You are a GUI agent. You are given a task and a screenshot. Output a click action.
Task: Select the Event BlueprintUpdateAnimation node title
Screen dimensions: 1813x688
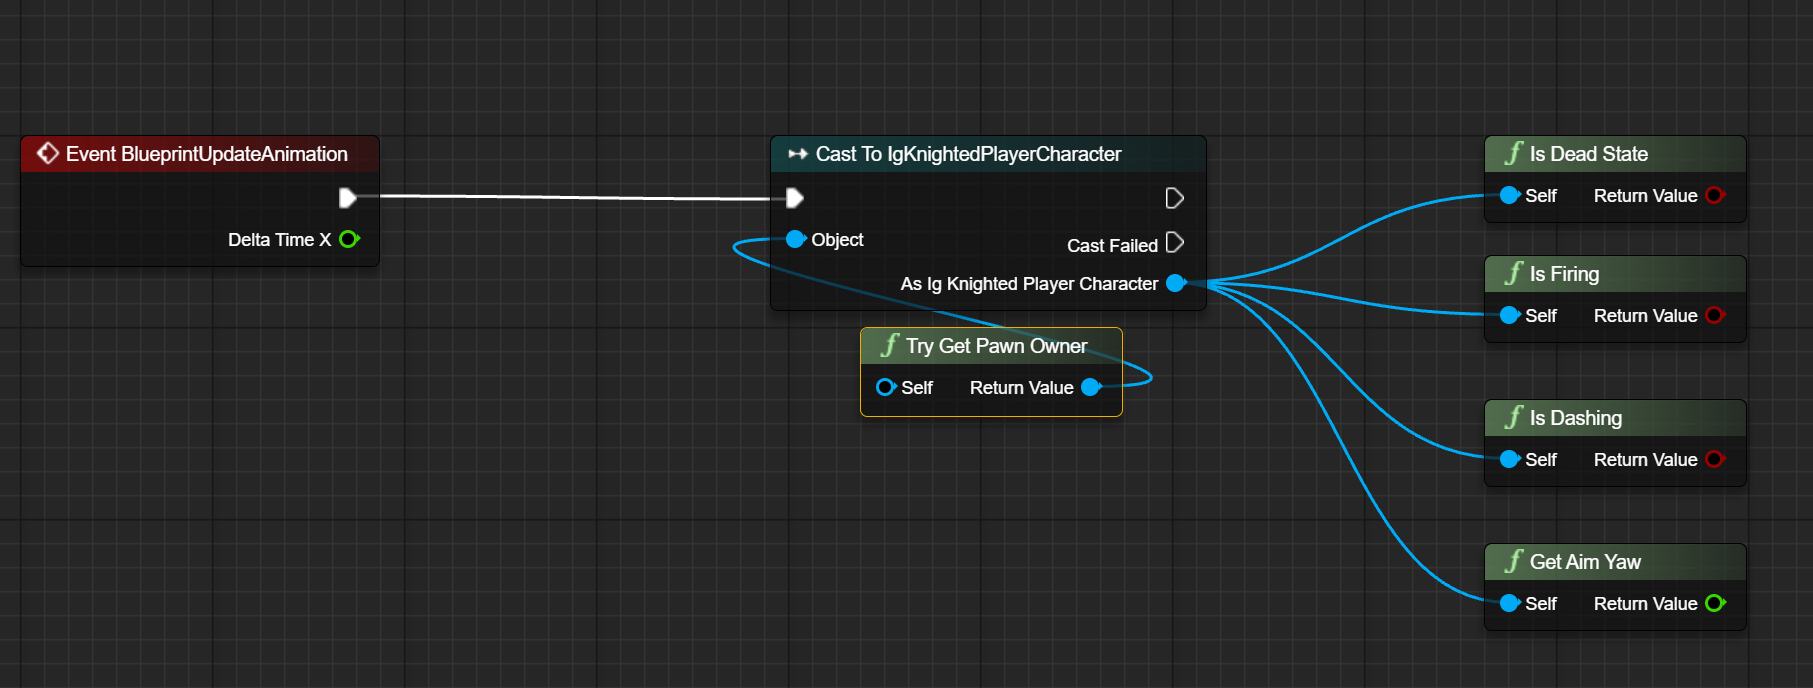pos(207,154)
